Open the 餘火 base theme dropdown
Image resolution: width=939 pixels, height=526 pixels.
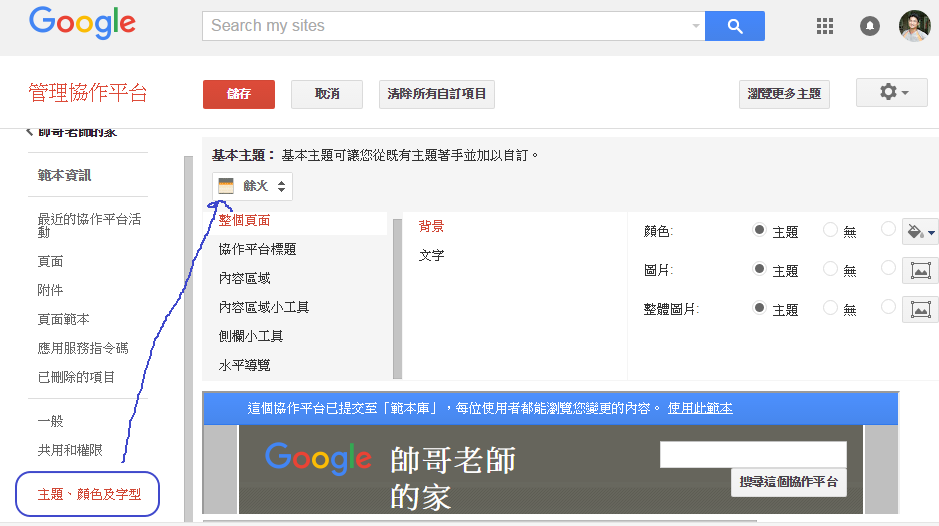pyautogui.click(x=253, y=186)
